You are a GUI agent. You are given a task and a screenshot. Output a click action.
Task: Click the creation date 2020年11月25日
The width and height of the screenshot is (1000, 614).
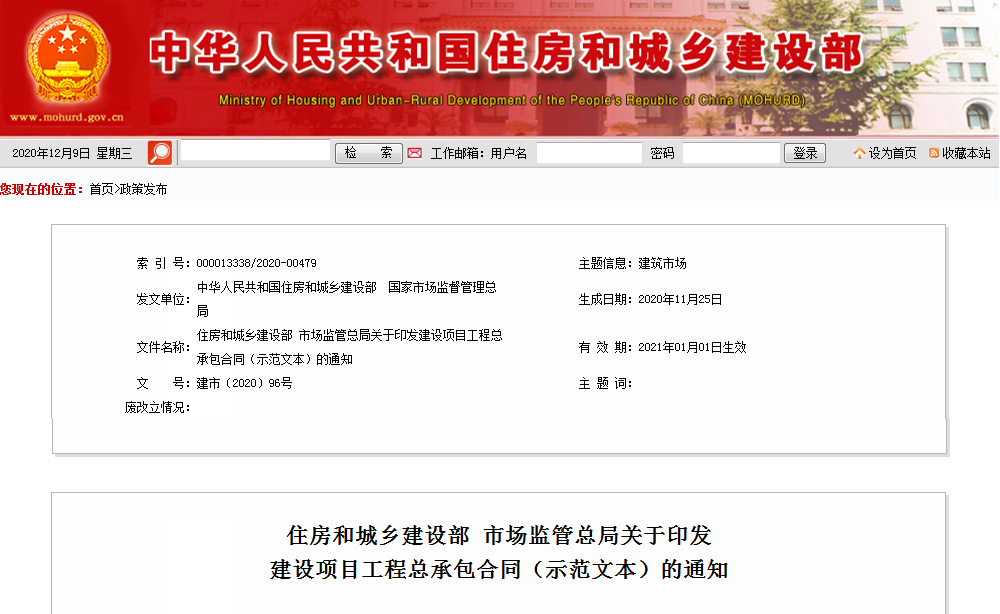680,300
